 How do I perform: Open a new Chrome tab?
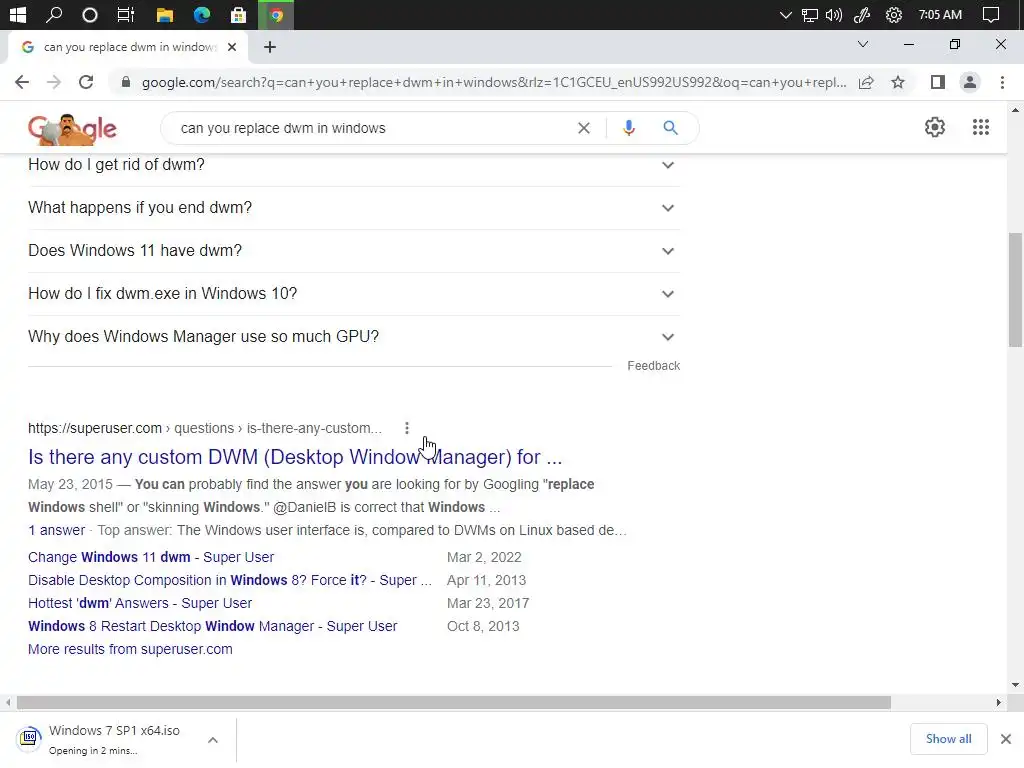[x=270, y=47]
